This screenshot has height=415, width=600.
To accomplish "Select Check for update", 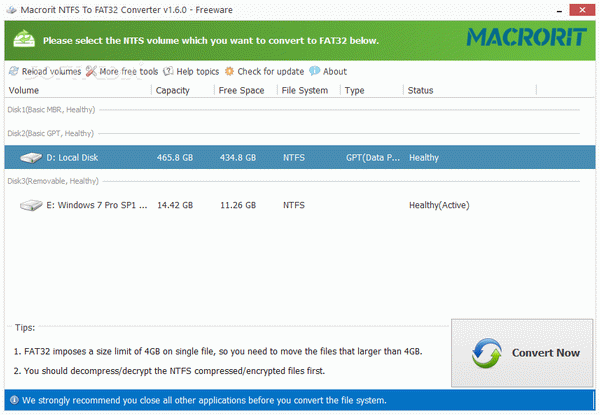I will pos(264,71).
